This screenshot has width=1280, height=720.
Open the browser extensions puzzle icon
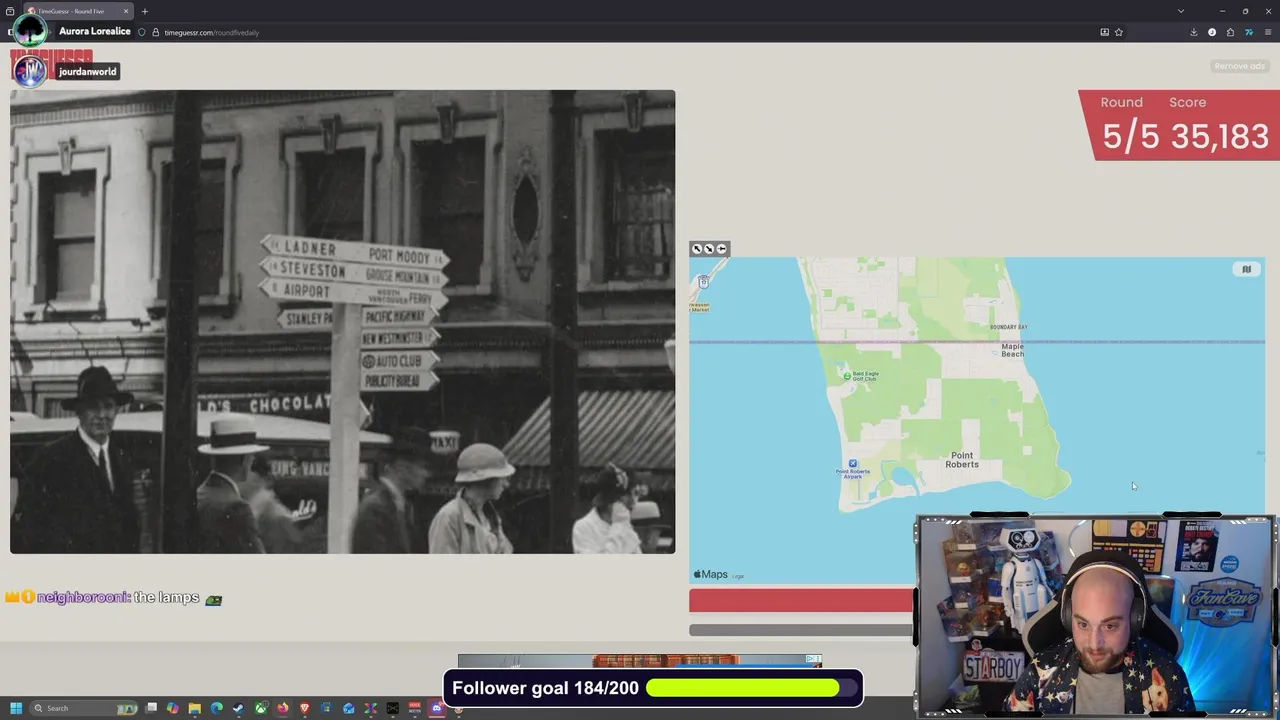tap(1230, 32)
